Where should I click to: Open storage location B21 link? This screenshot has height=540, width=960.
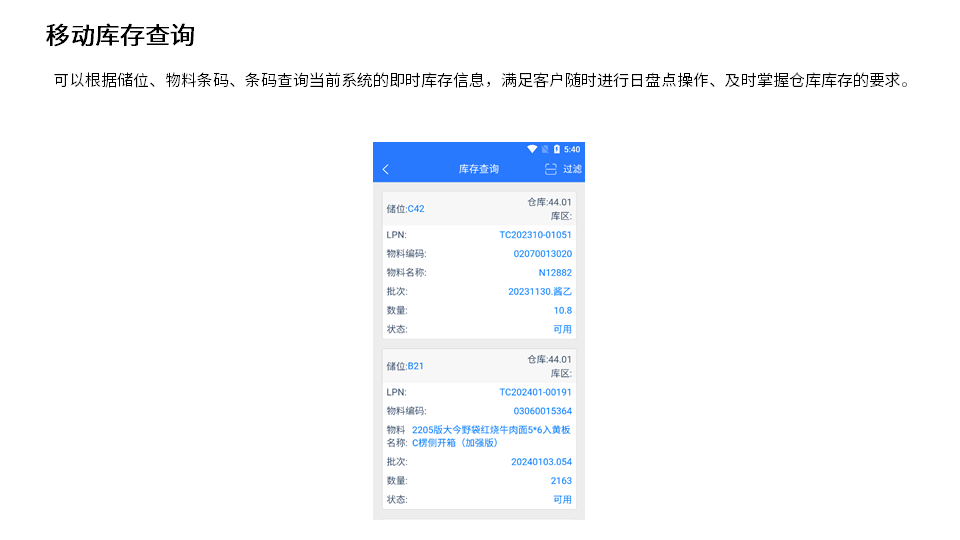pos(415,366)
